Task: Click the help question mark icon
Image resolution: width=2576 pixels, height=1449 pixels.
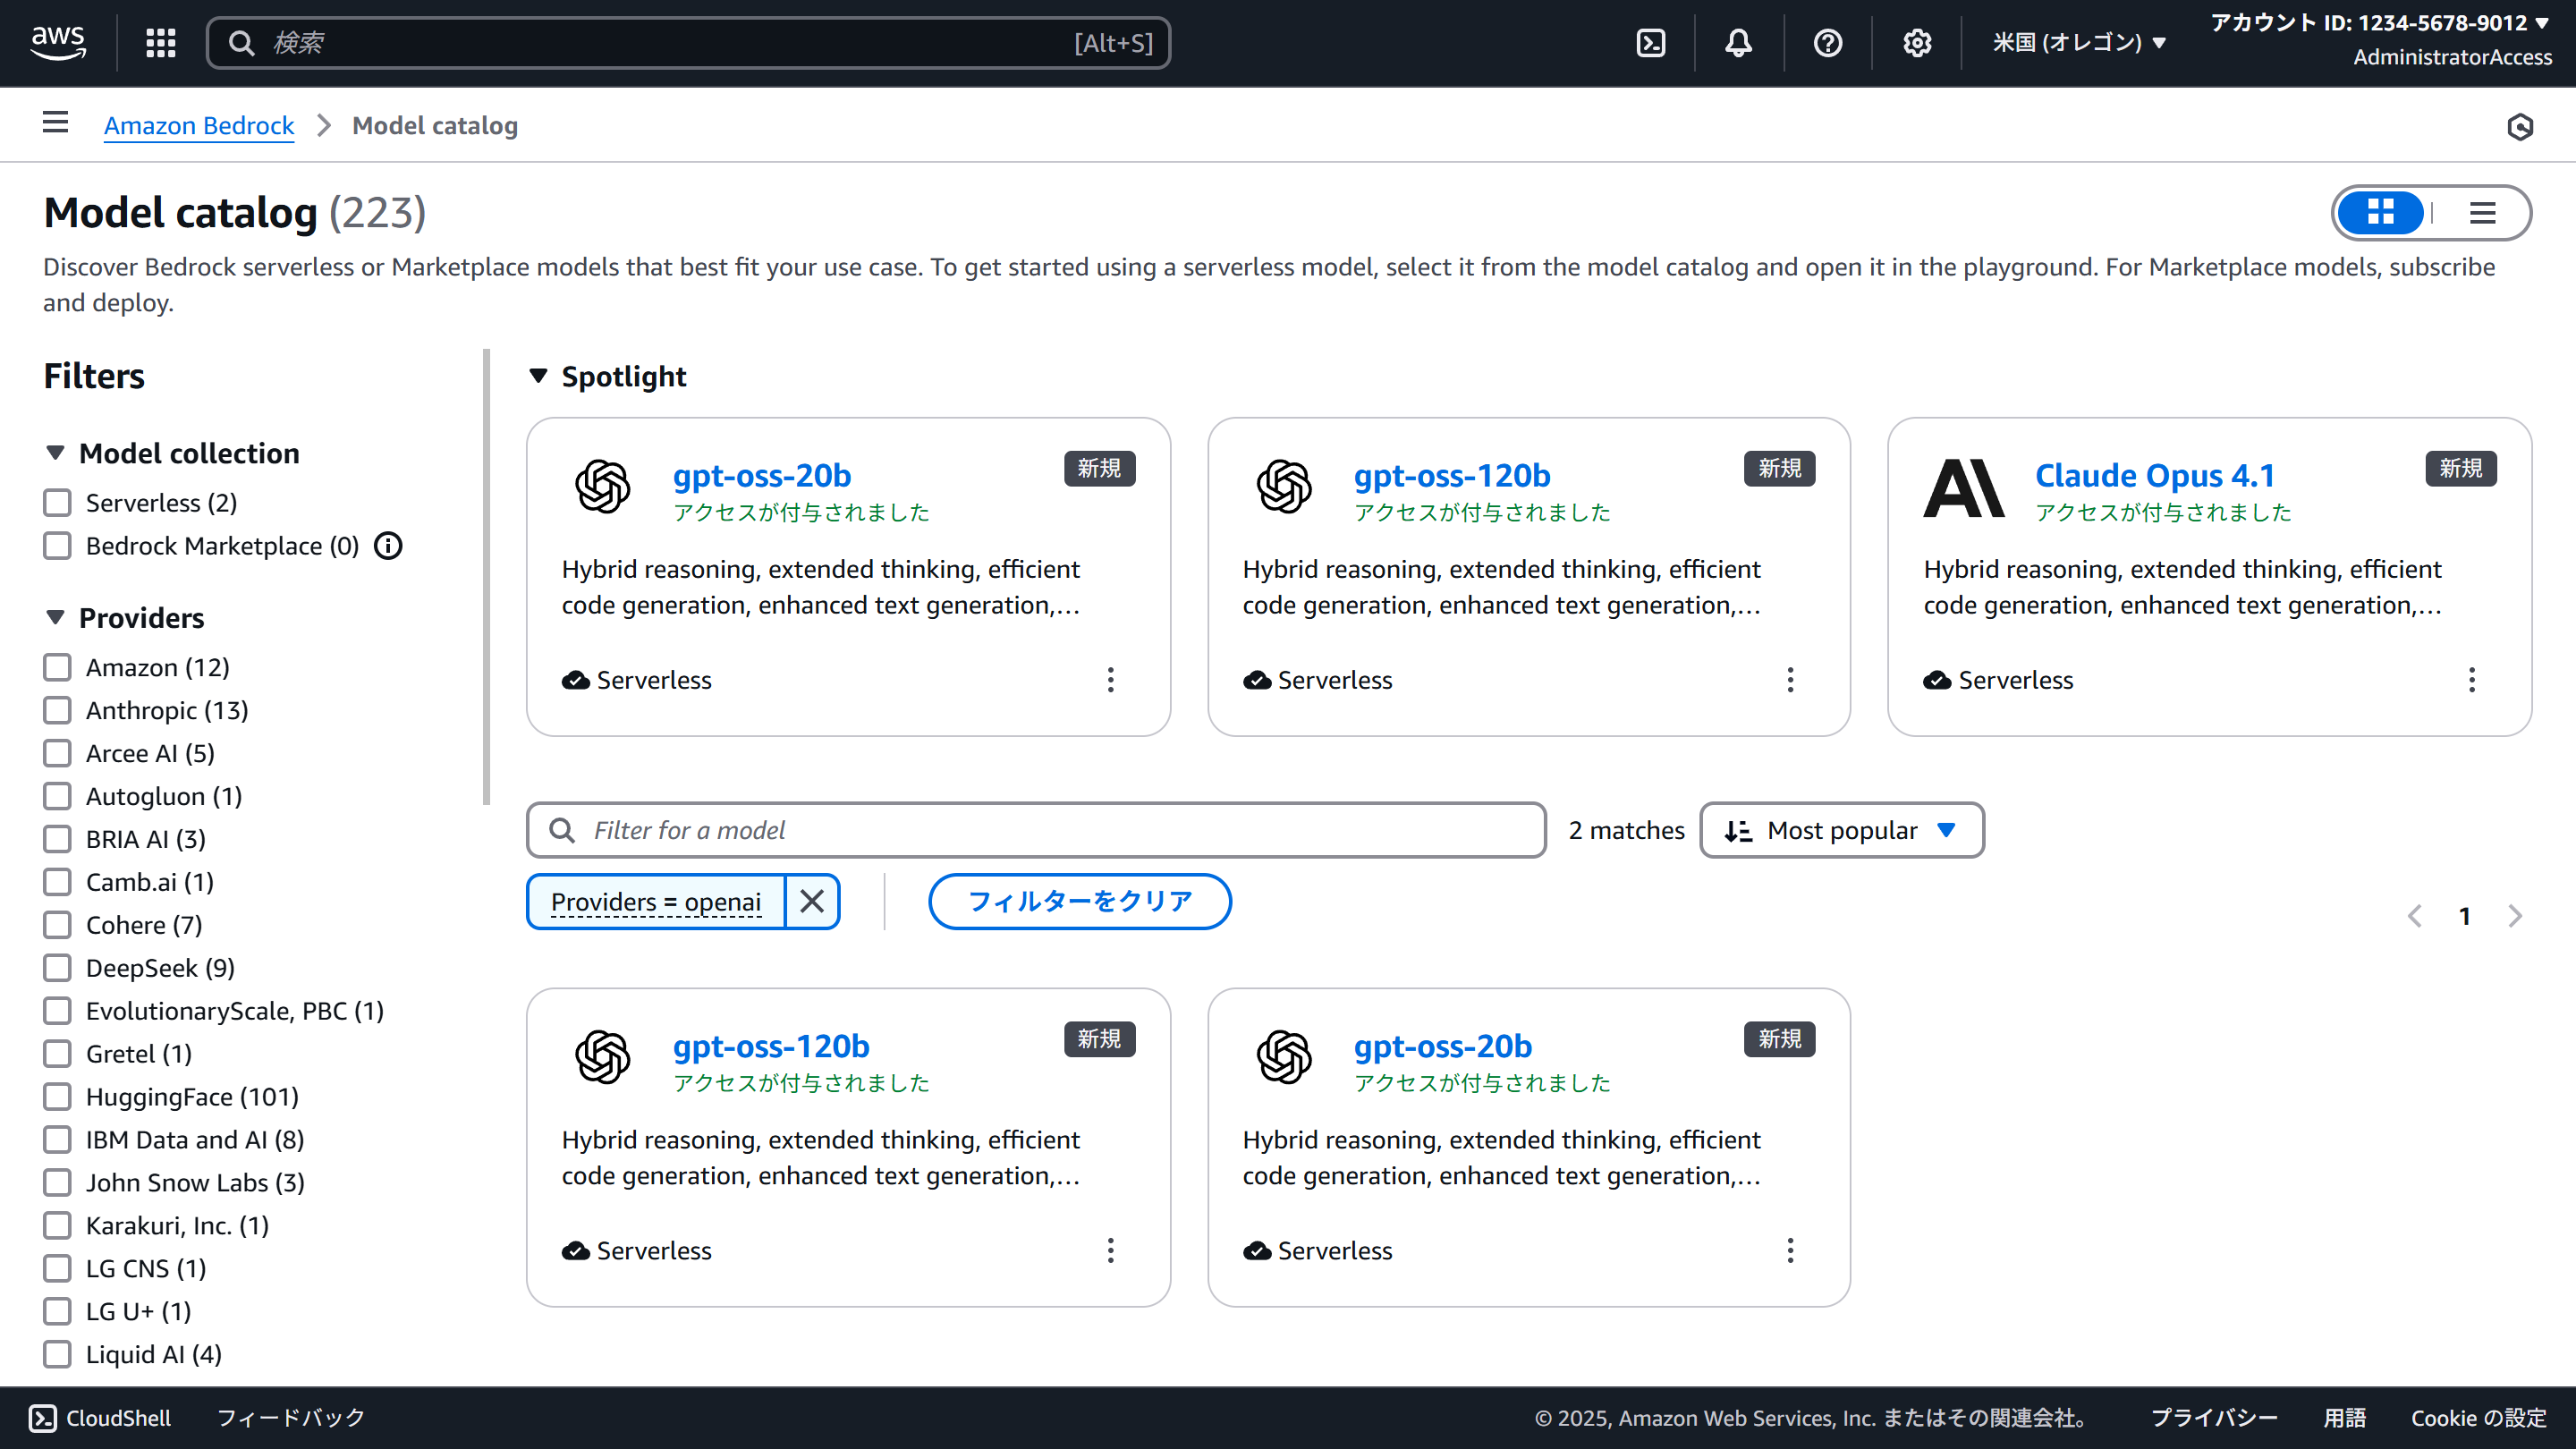Action: coord(1828,43)
